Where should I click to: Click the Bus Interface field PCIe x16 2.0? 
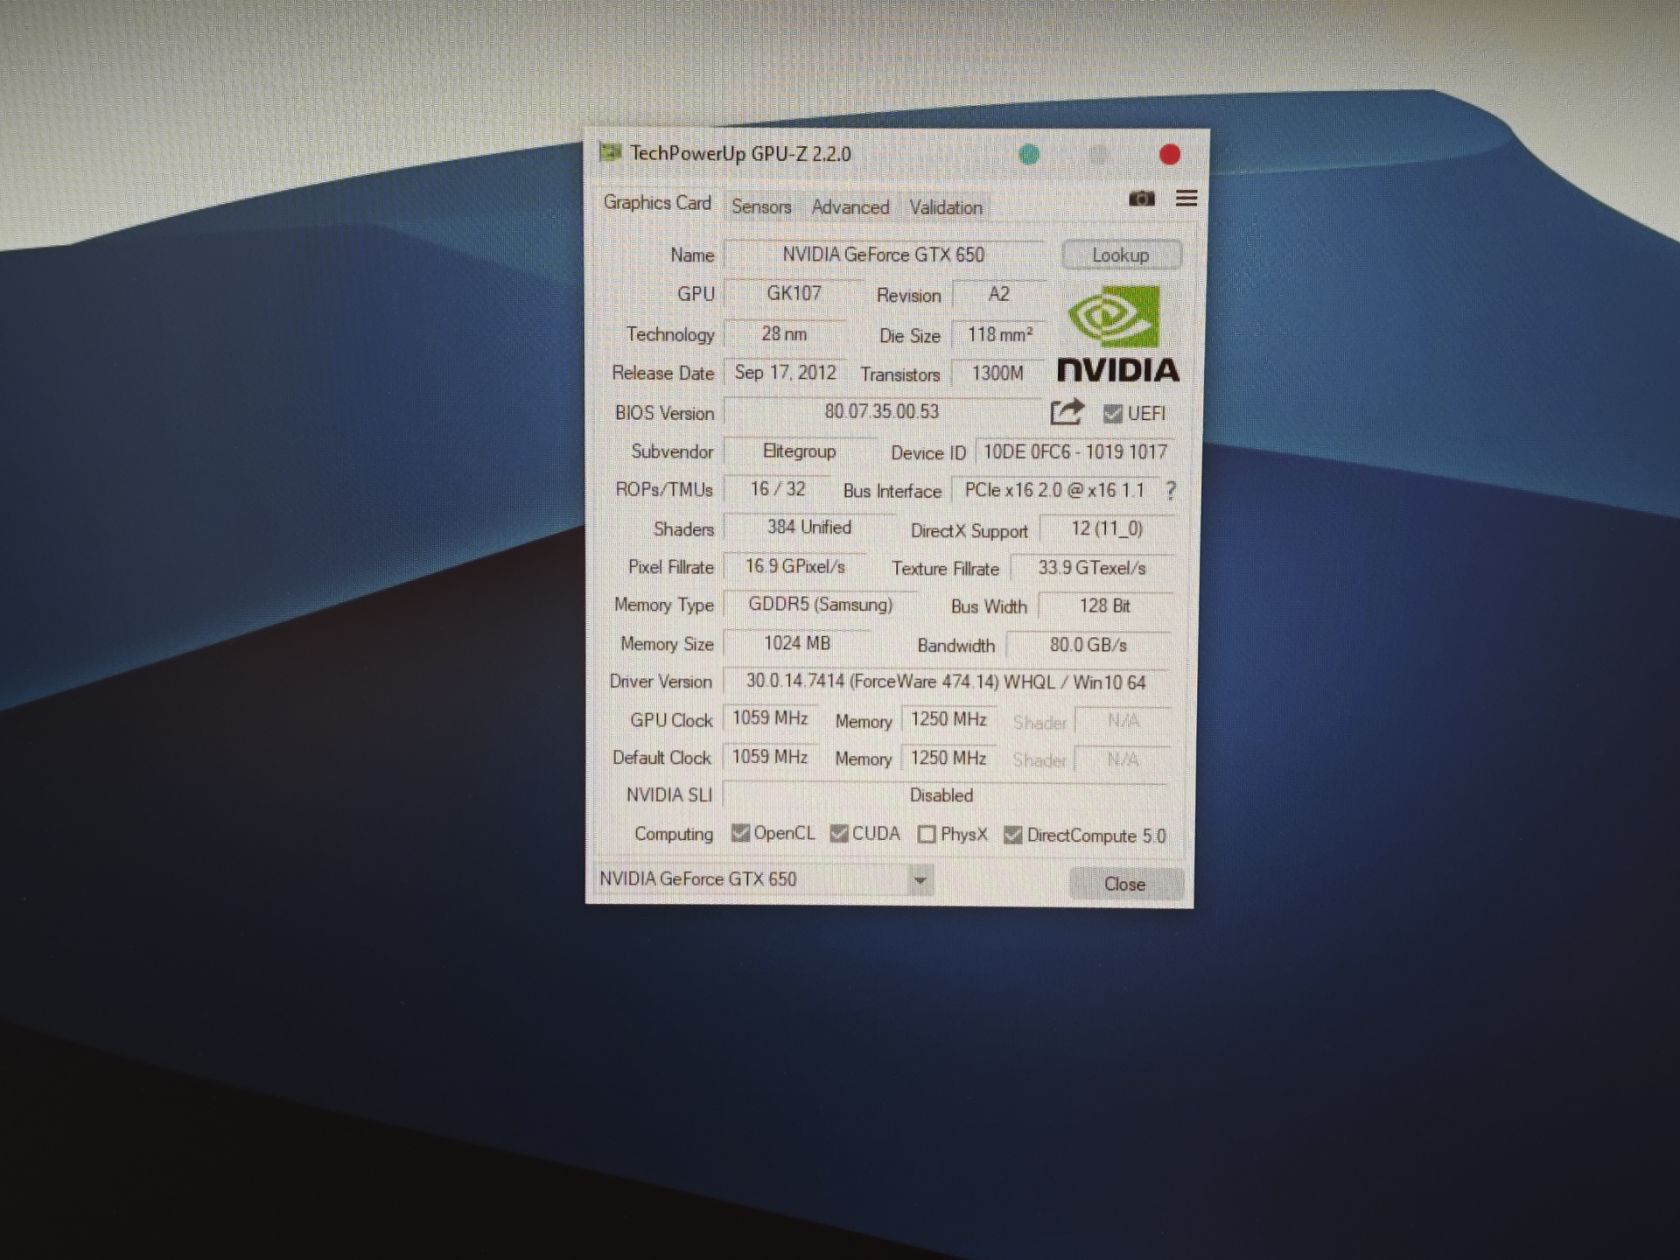pyautogui.click(x=1055, y=491)
